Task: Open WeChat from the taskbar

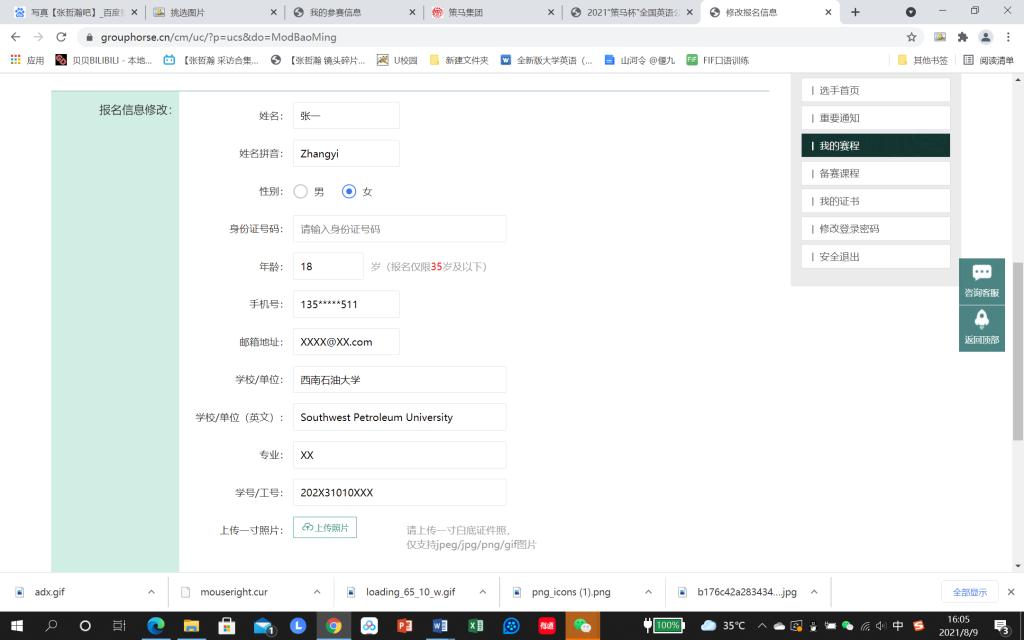Action: (x=582, y=626)
